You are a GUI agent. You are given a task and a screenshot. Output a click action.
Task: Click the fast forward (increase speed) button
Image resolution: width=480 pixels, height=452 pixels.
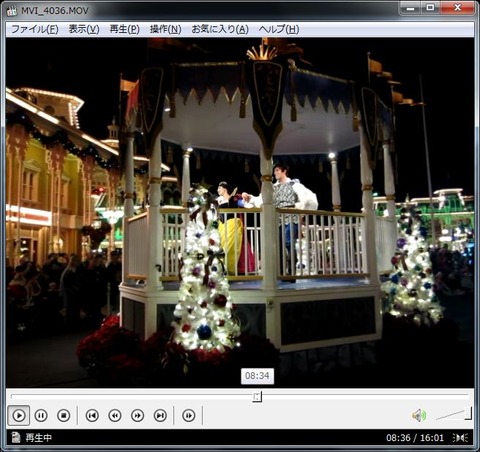coord(138,416)
